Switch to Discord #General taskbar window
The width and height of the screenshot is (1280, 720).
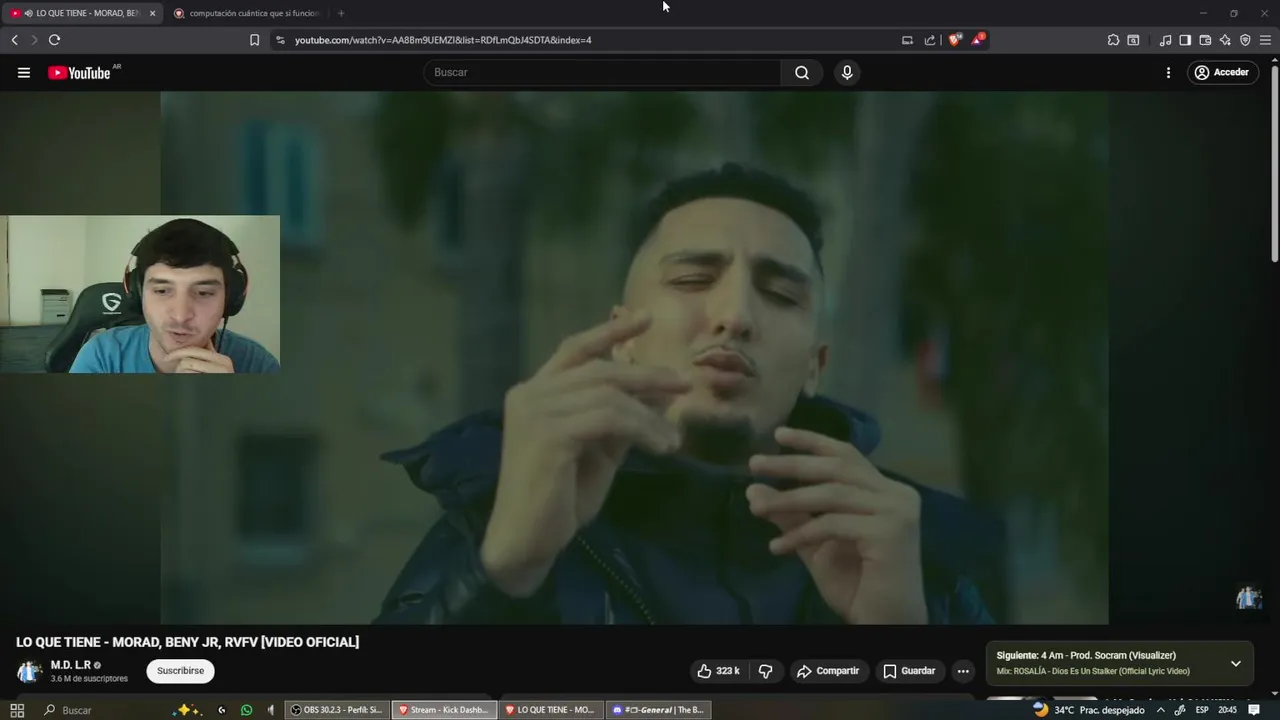click(659, 710)
